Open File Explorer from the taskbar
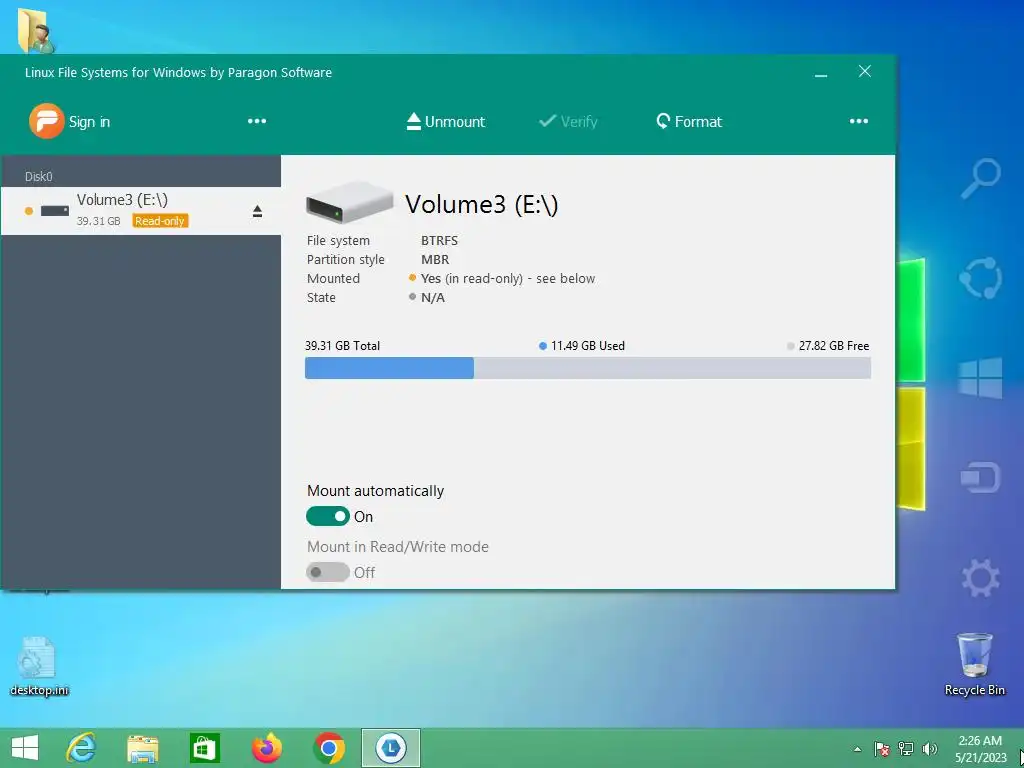The image size is (1024, 768). 142,748
